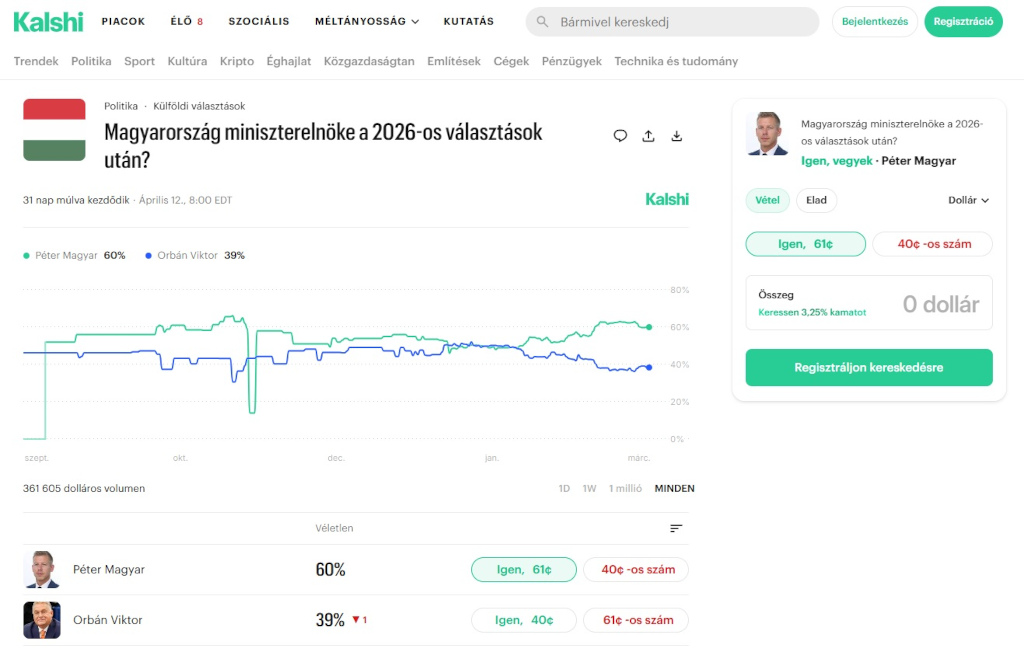Click the share upload icon
This screenshot has width=1024, height=652.
click(648, 136)
